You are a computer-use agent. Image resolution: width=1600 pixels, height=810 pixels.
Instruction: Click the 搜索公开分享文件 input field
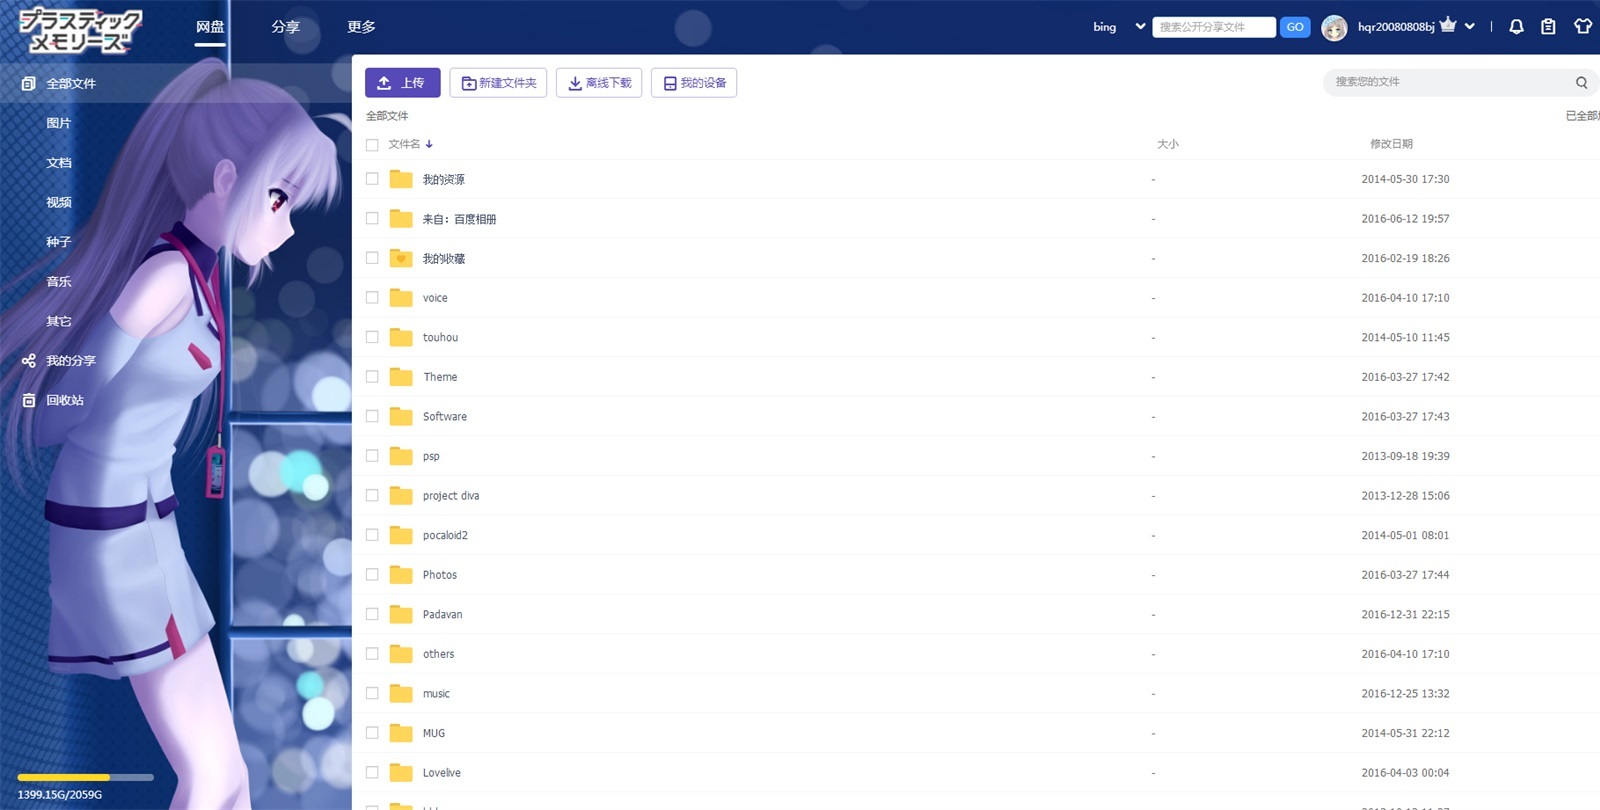[1214, 27]
